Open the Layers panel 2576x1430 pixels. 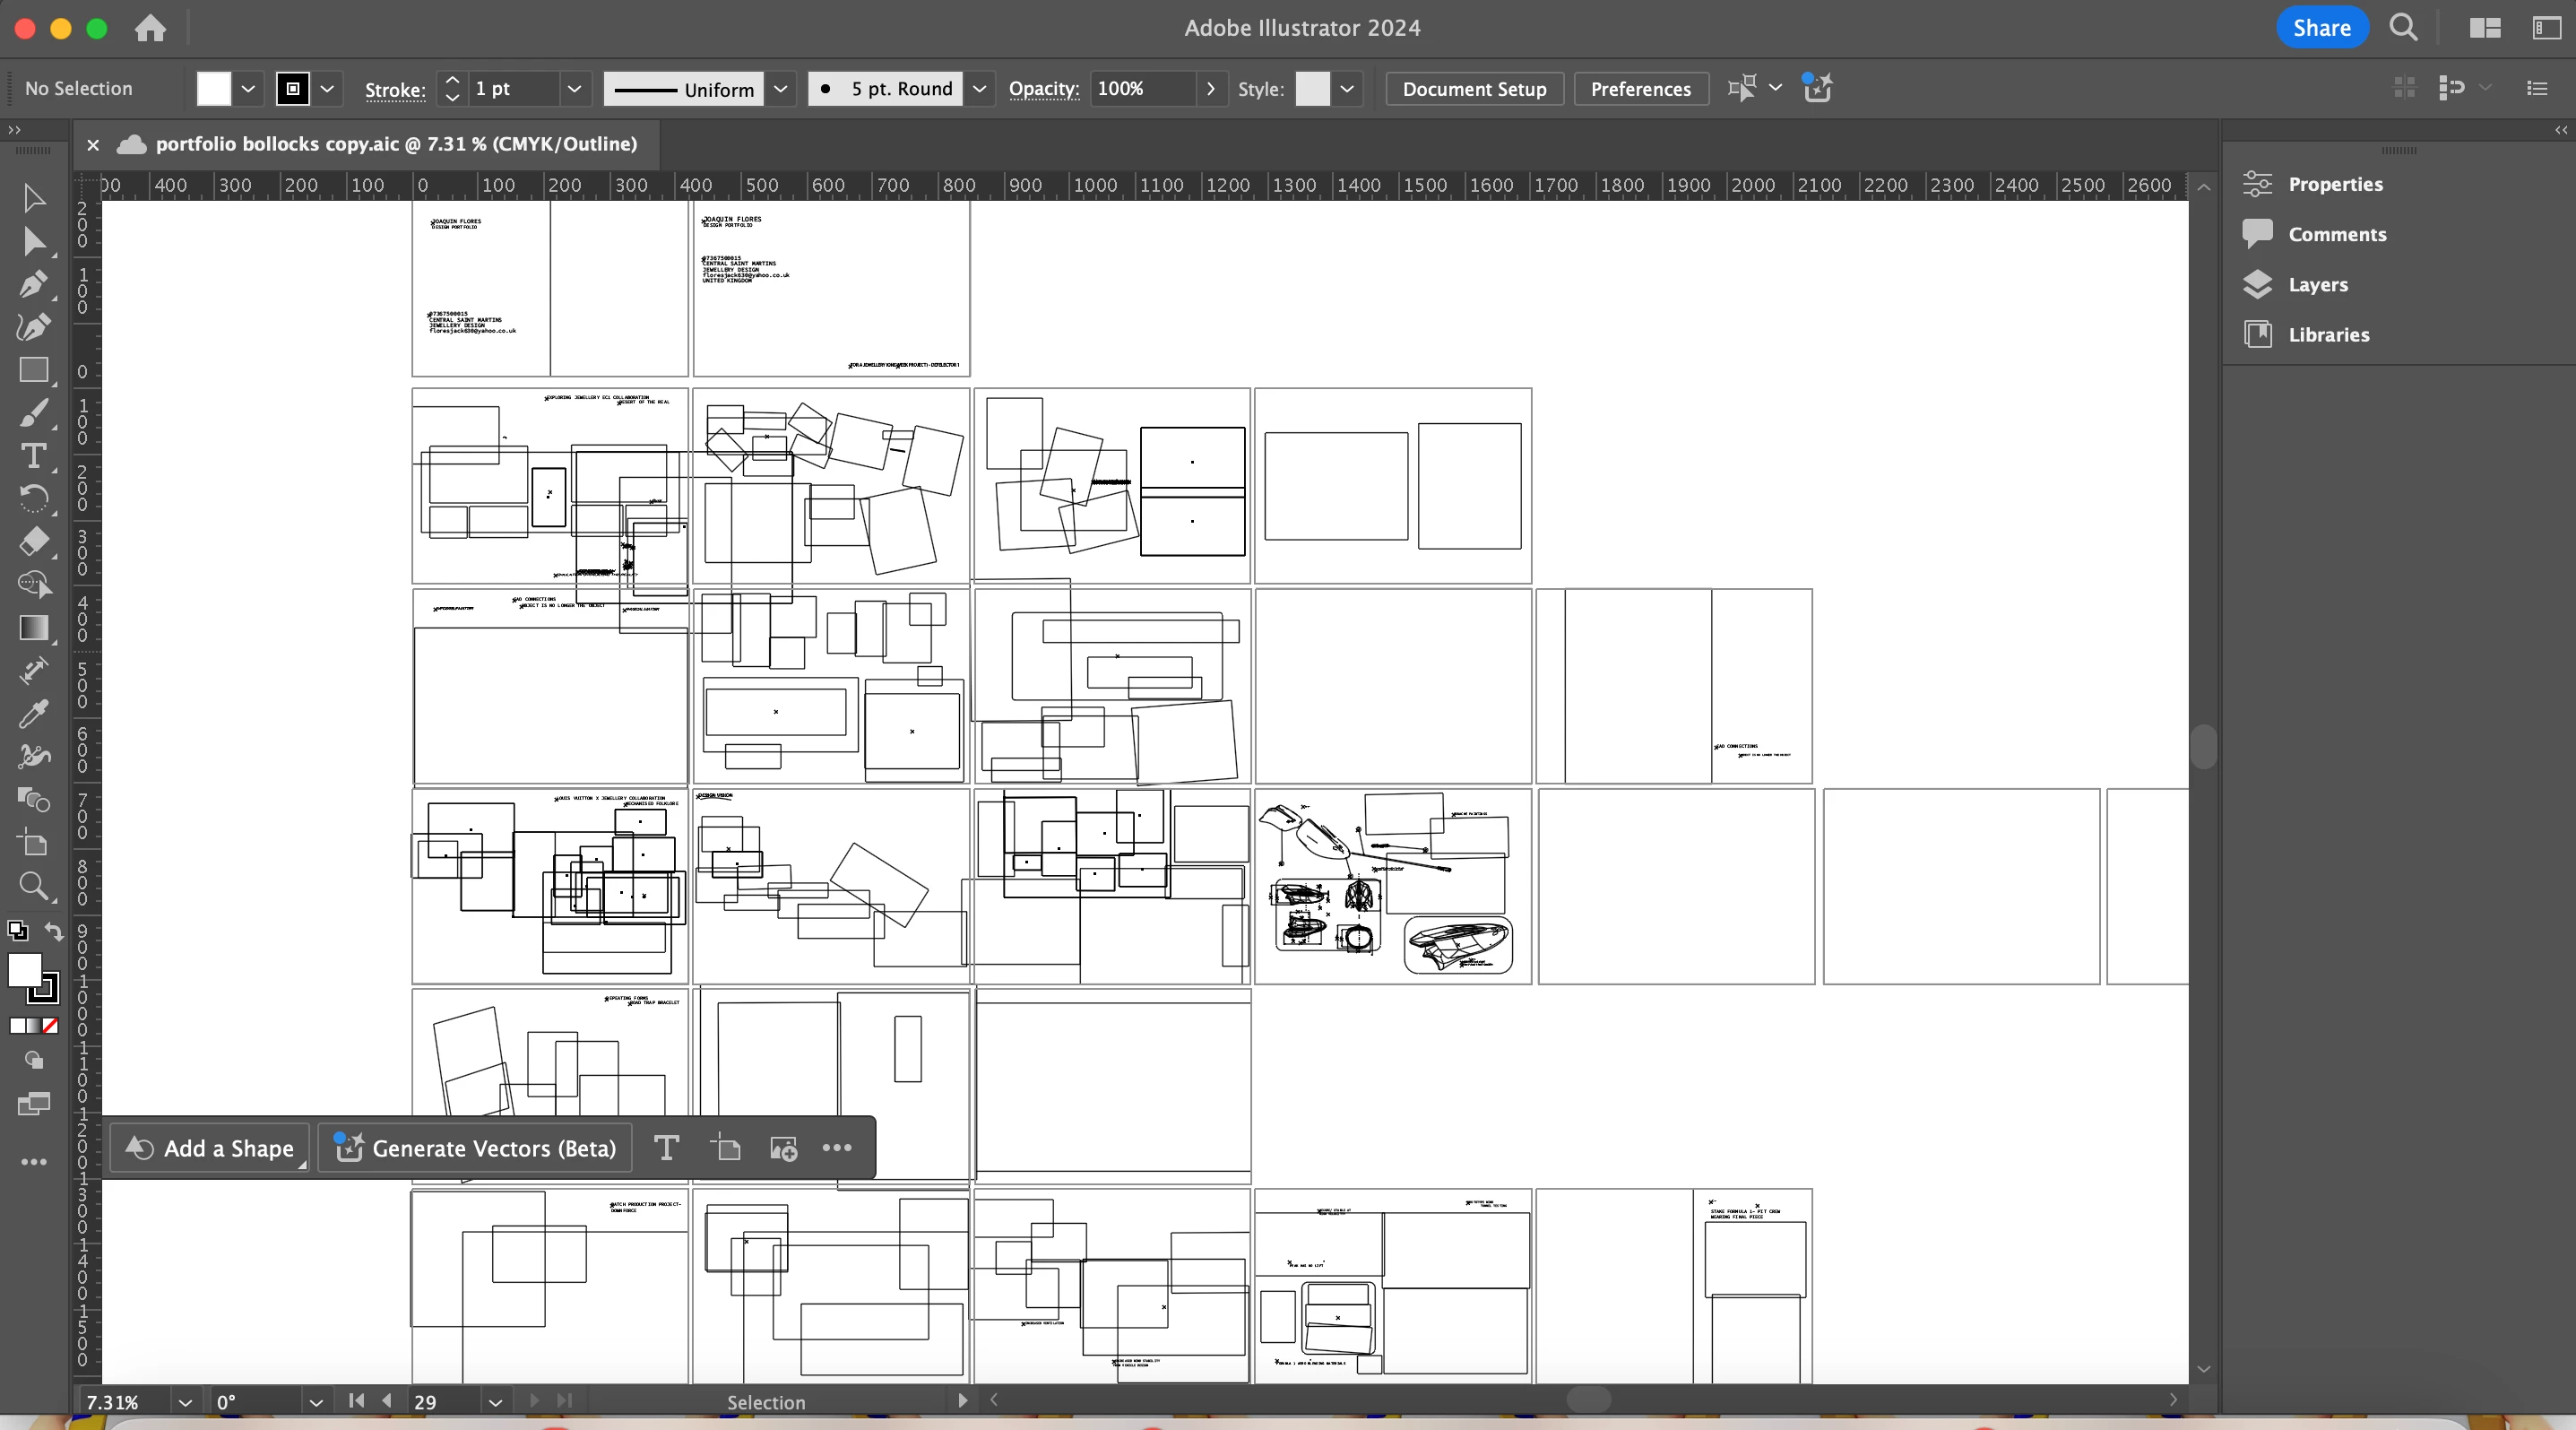point(2317,284)
